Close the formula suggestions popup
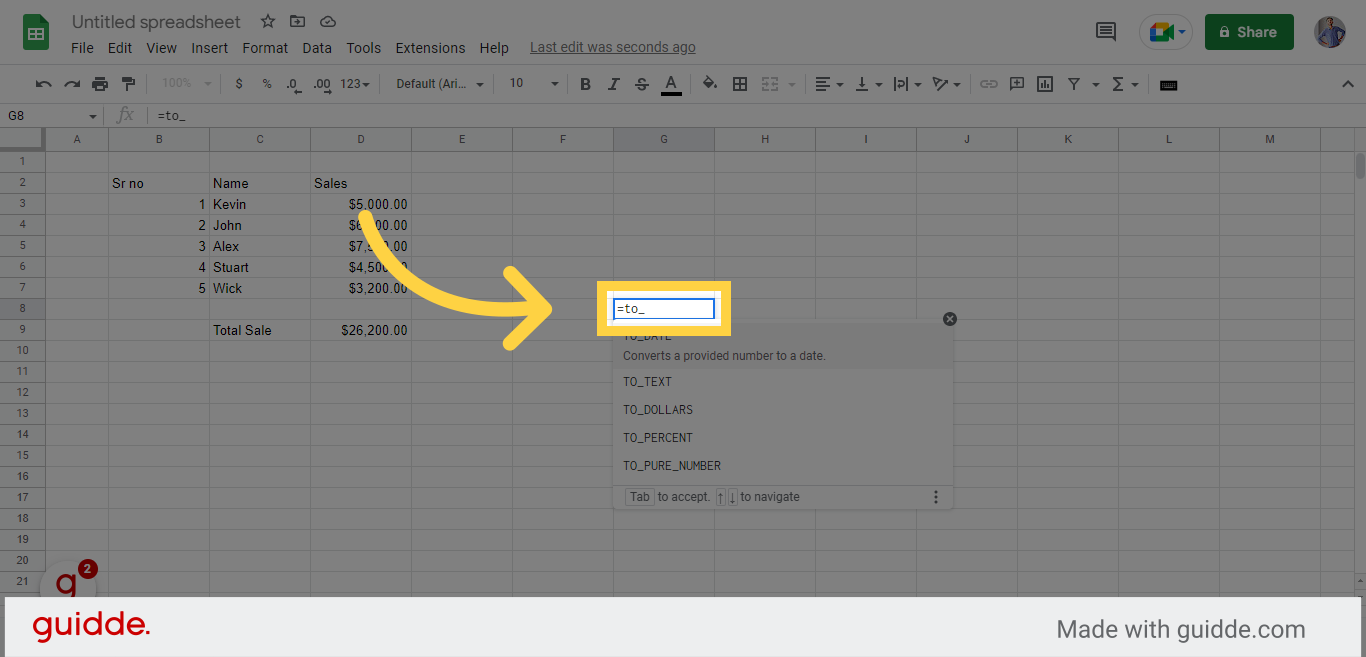The height and width of the screenshot is (657, 1366). pyautogui.click(x=950, y=319)
